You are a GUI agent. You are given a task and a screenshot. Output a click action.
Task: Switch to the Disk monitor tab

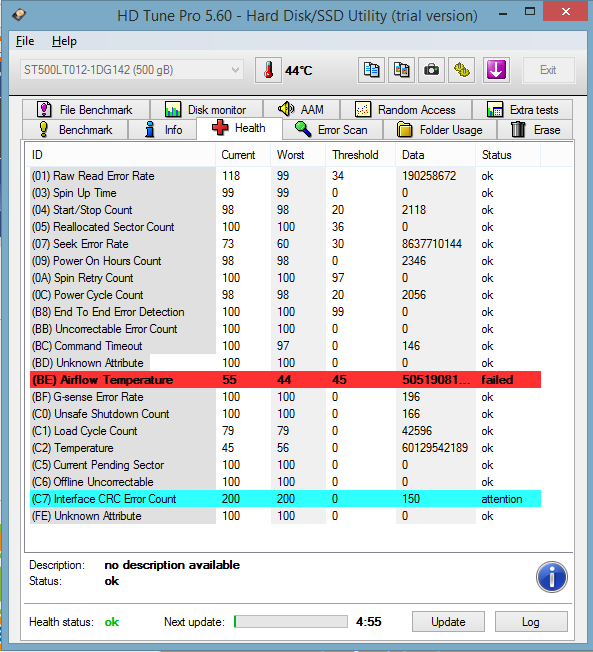pos(206,110)
